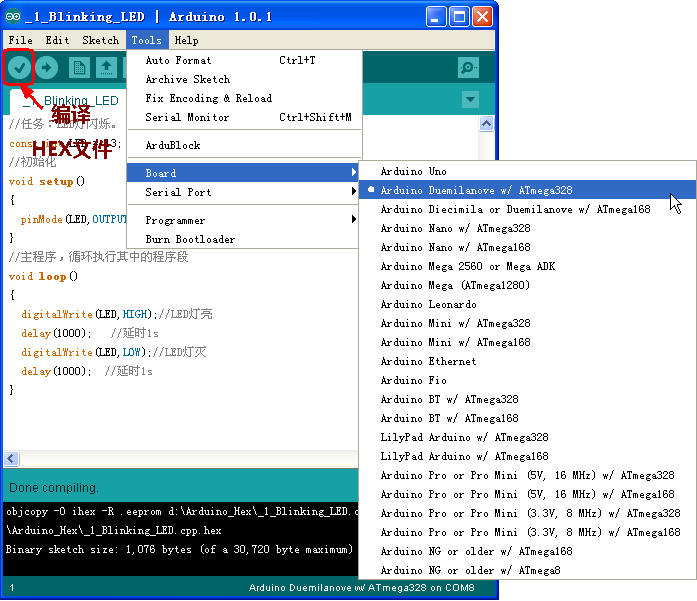697x601 pixels.
Task: Click 'void loop()' line in editor
Action: coord(43,276)
